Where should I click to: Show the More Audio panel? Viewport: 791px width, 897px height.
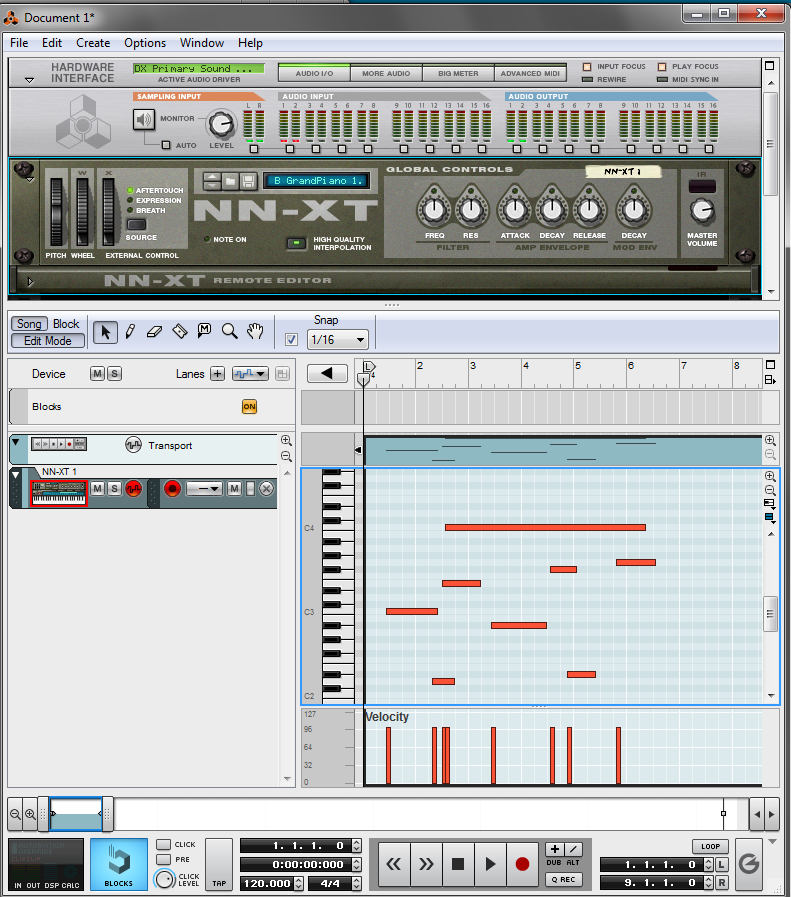point(386,73)
